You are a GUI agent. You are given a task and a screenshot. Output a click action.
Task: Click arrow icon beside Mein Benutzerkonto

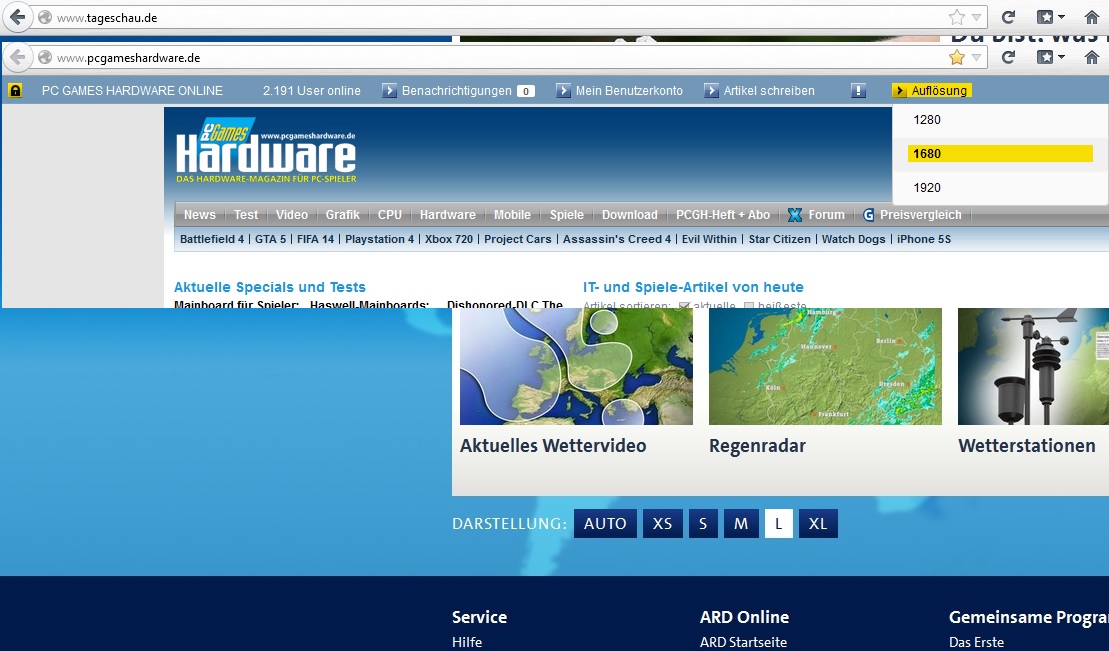coord(563,91)
